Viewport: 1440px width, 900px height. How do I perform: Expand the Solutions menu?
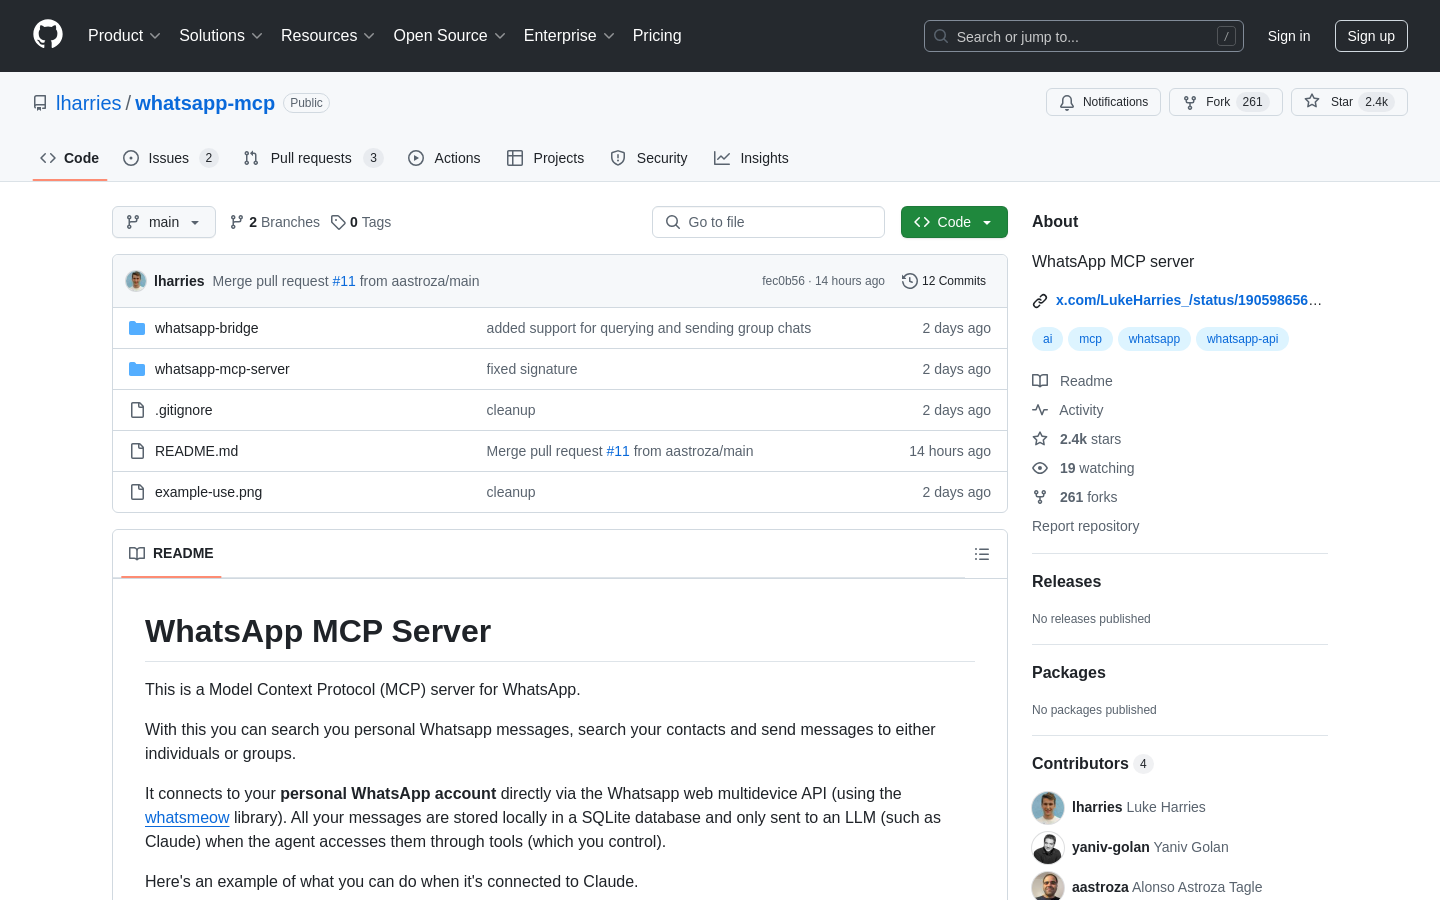click(221, 36)
